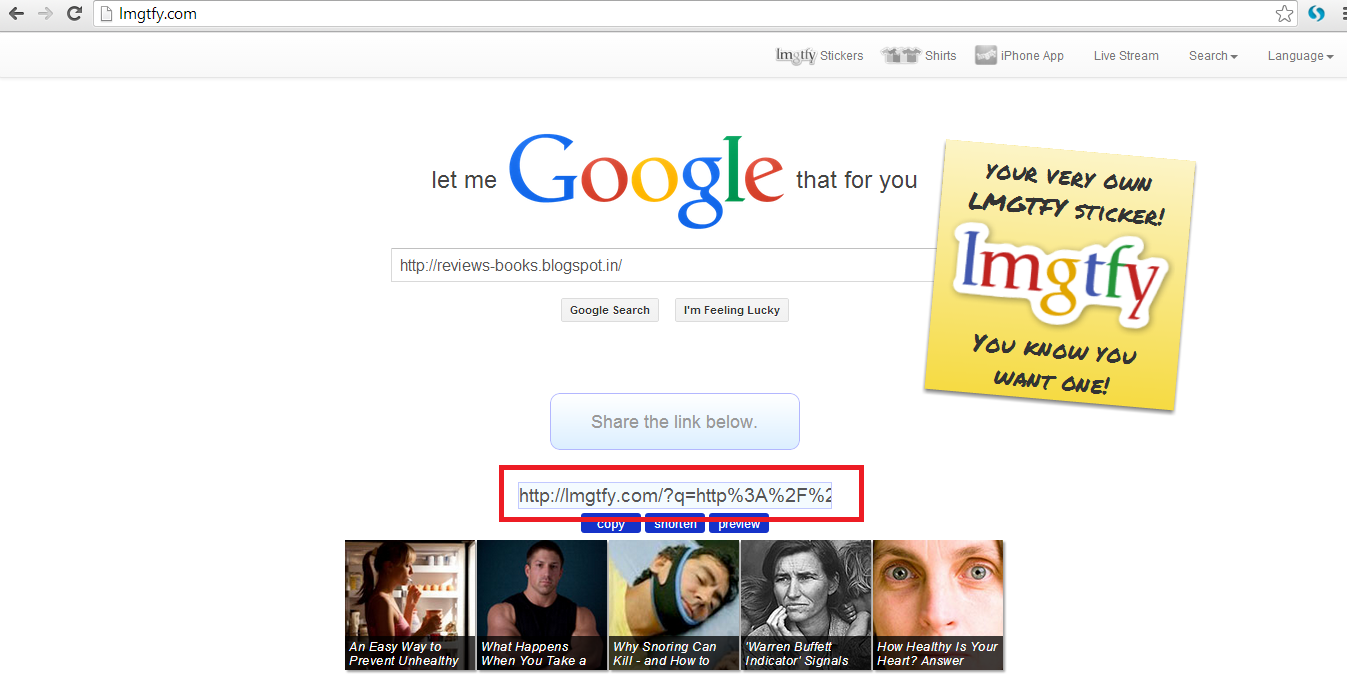Copy the generated link with copy button
Screen dimensions: 1347x695
click(x=611, y=523)
